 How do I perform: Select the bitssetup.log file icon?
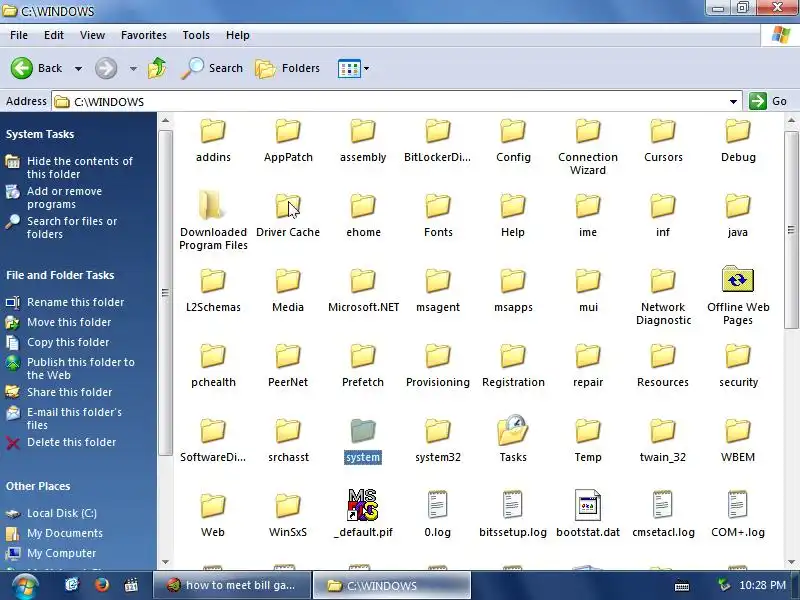pyautogui.click(x=513, y=505)
